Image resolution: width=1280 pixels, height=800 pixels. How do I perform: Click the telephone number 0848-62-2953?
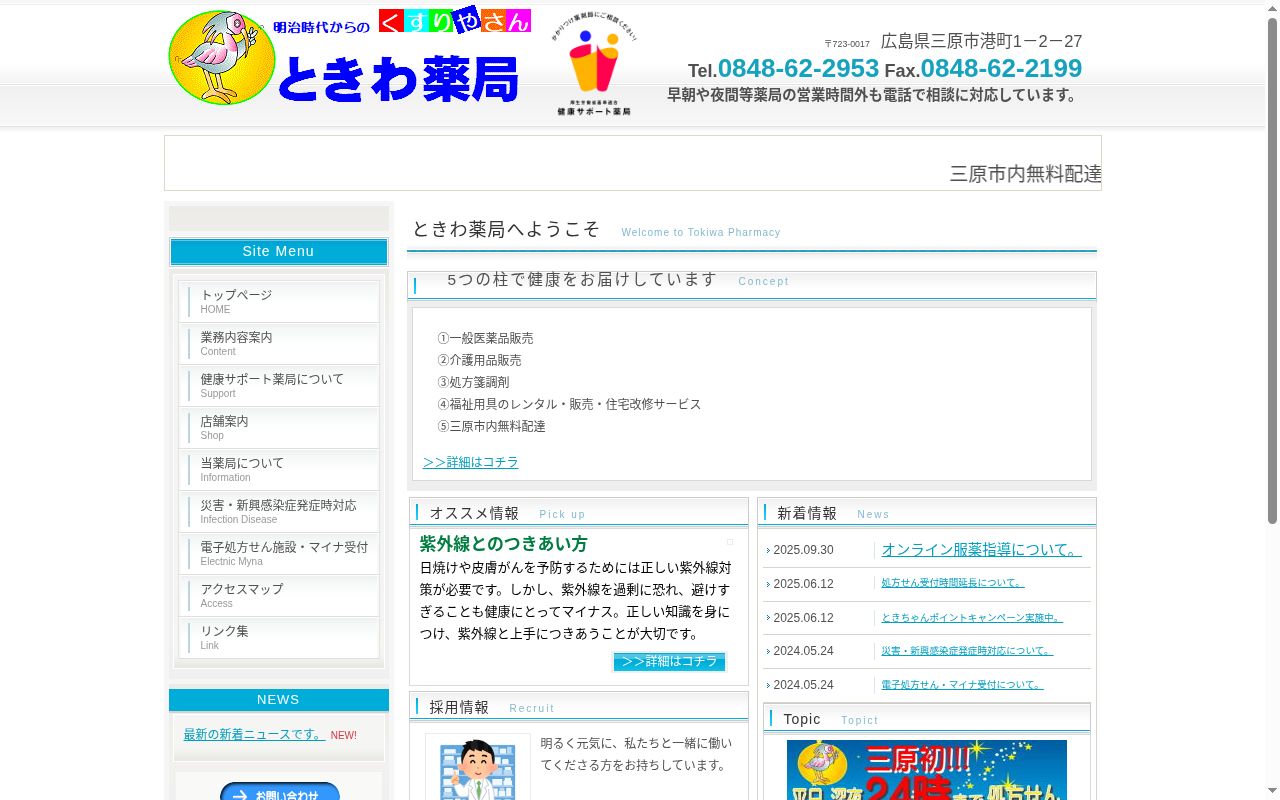tap(798, 68)
